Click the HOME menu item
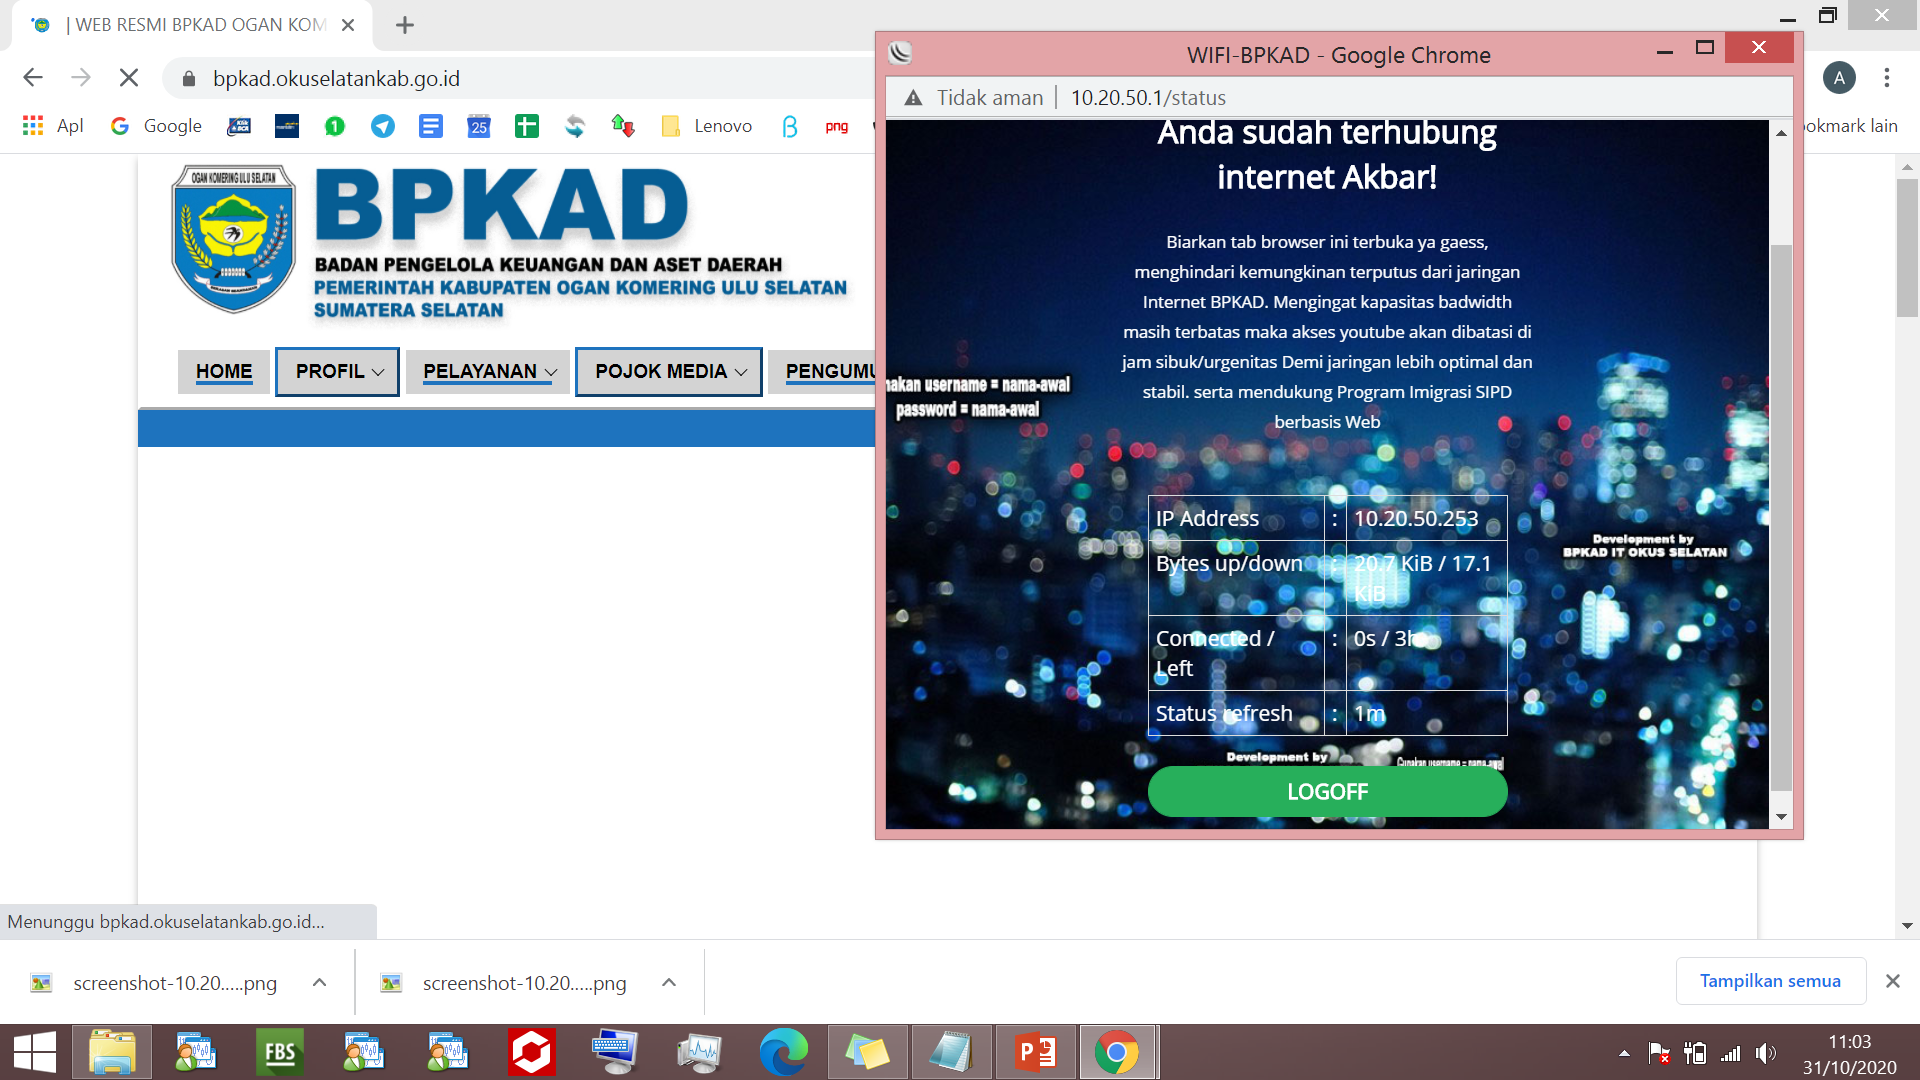The image size is (1920, 1080). click(x=224, y=372)
